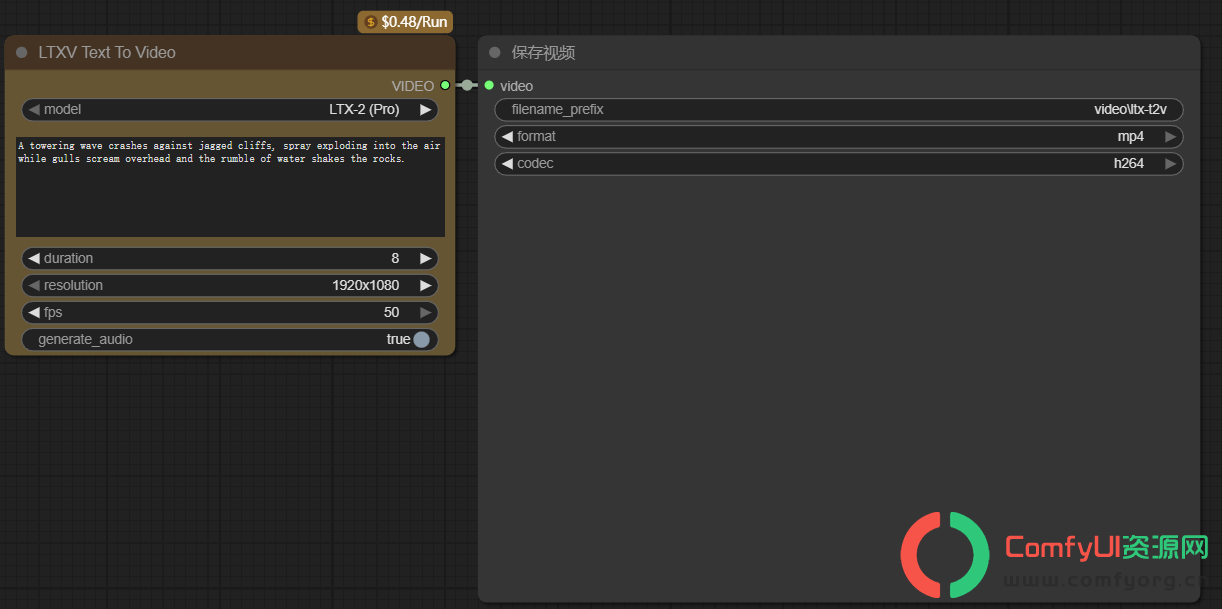
Task: Open the resolution dropdown showing 1920x1080
Action: (230, 285)
